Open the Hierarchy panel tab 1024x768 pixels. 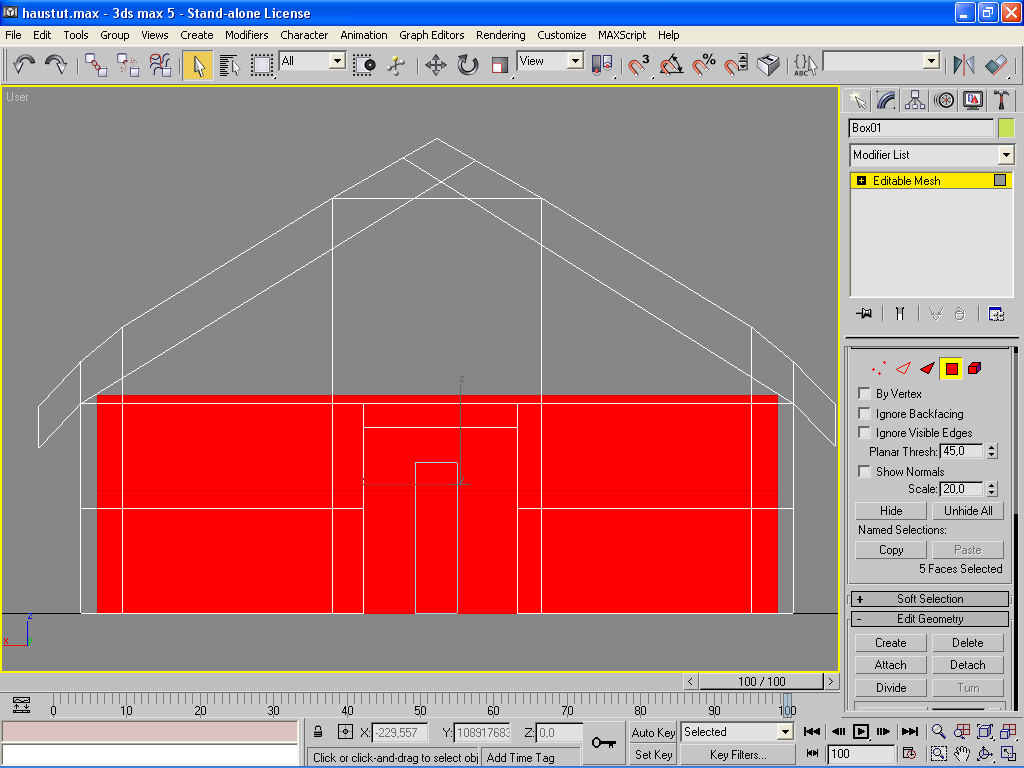pos(915,100)
